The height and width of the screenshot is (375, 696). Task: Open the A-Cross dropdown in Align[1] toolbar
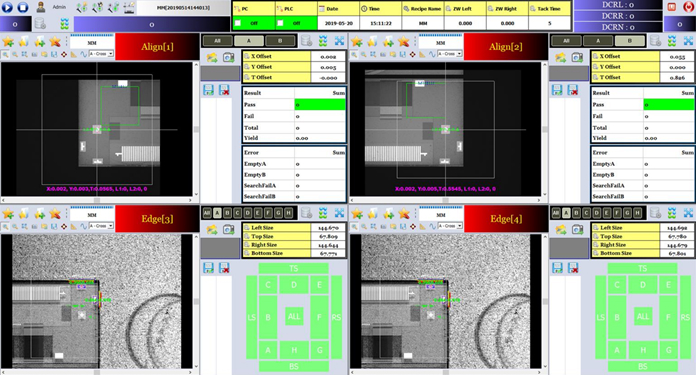click(101, 54)
